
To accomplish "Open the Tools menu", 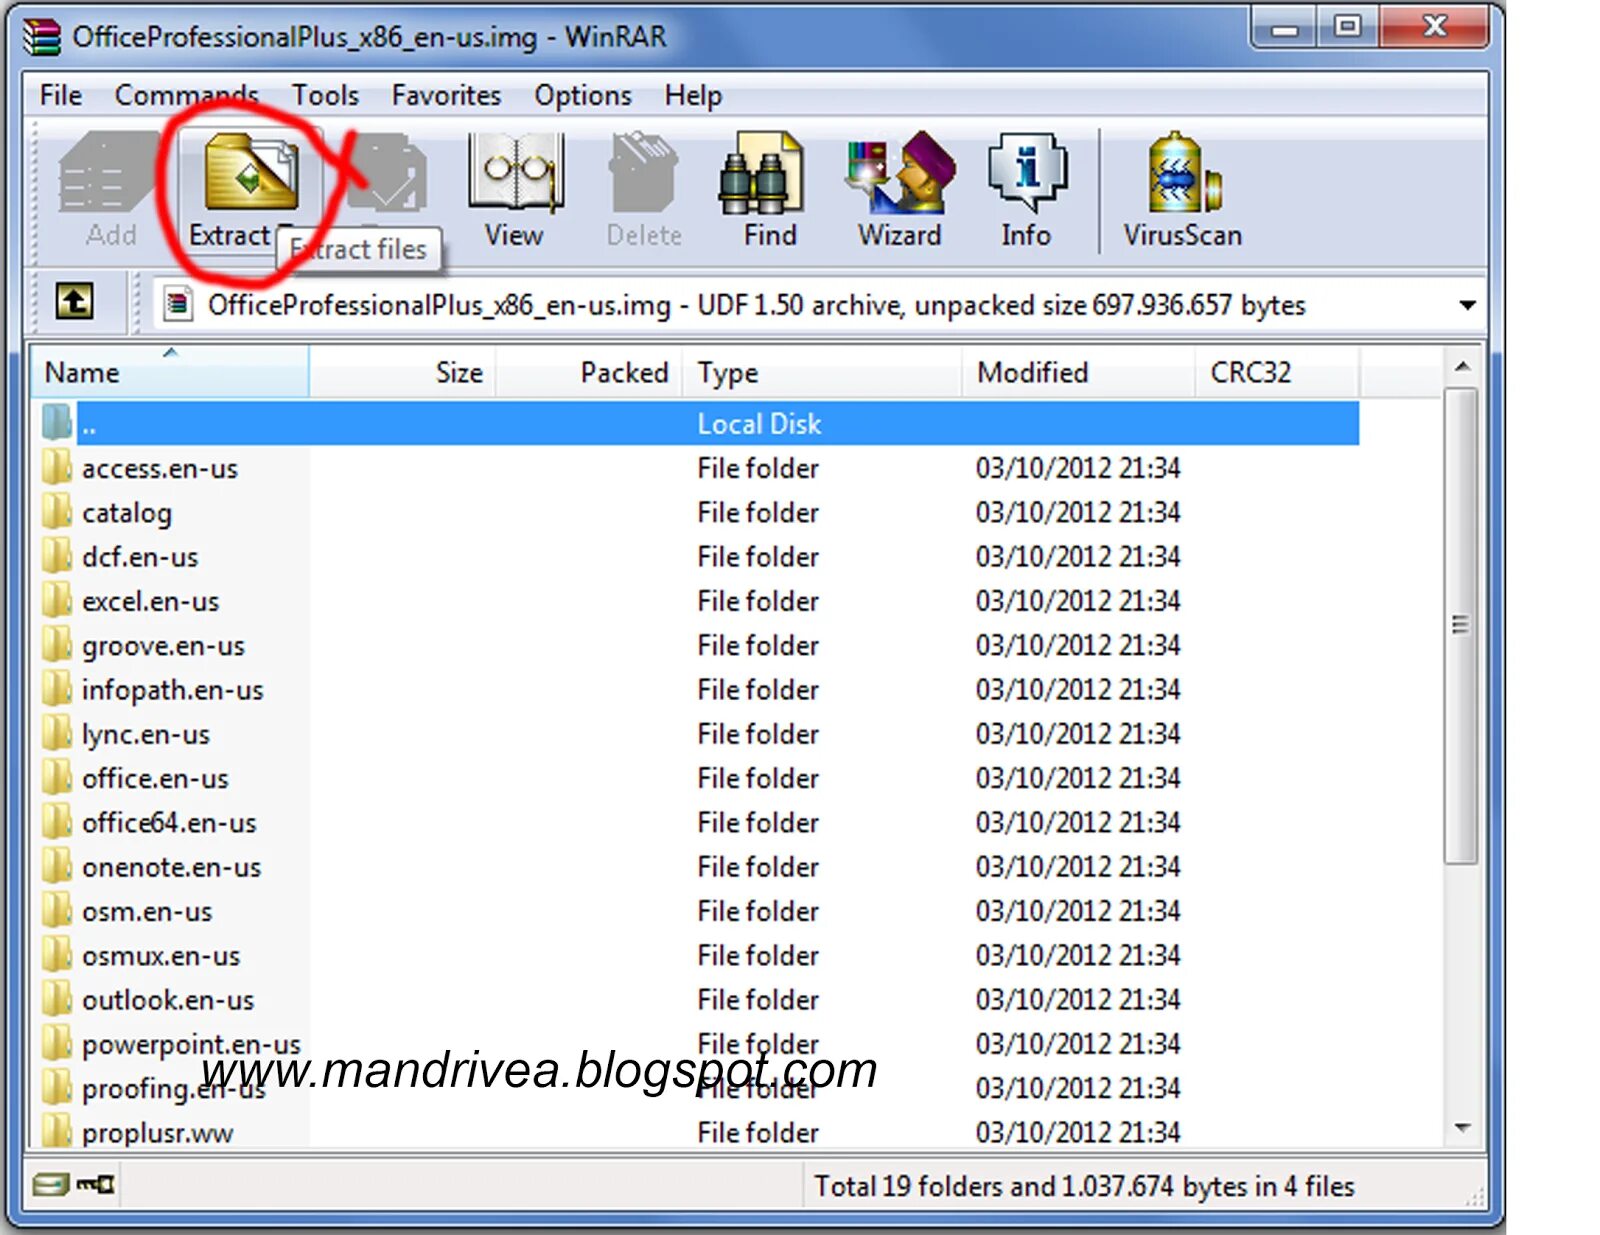I will point(325,95).
